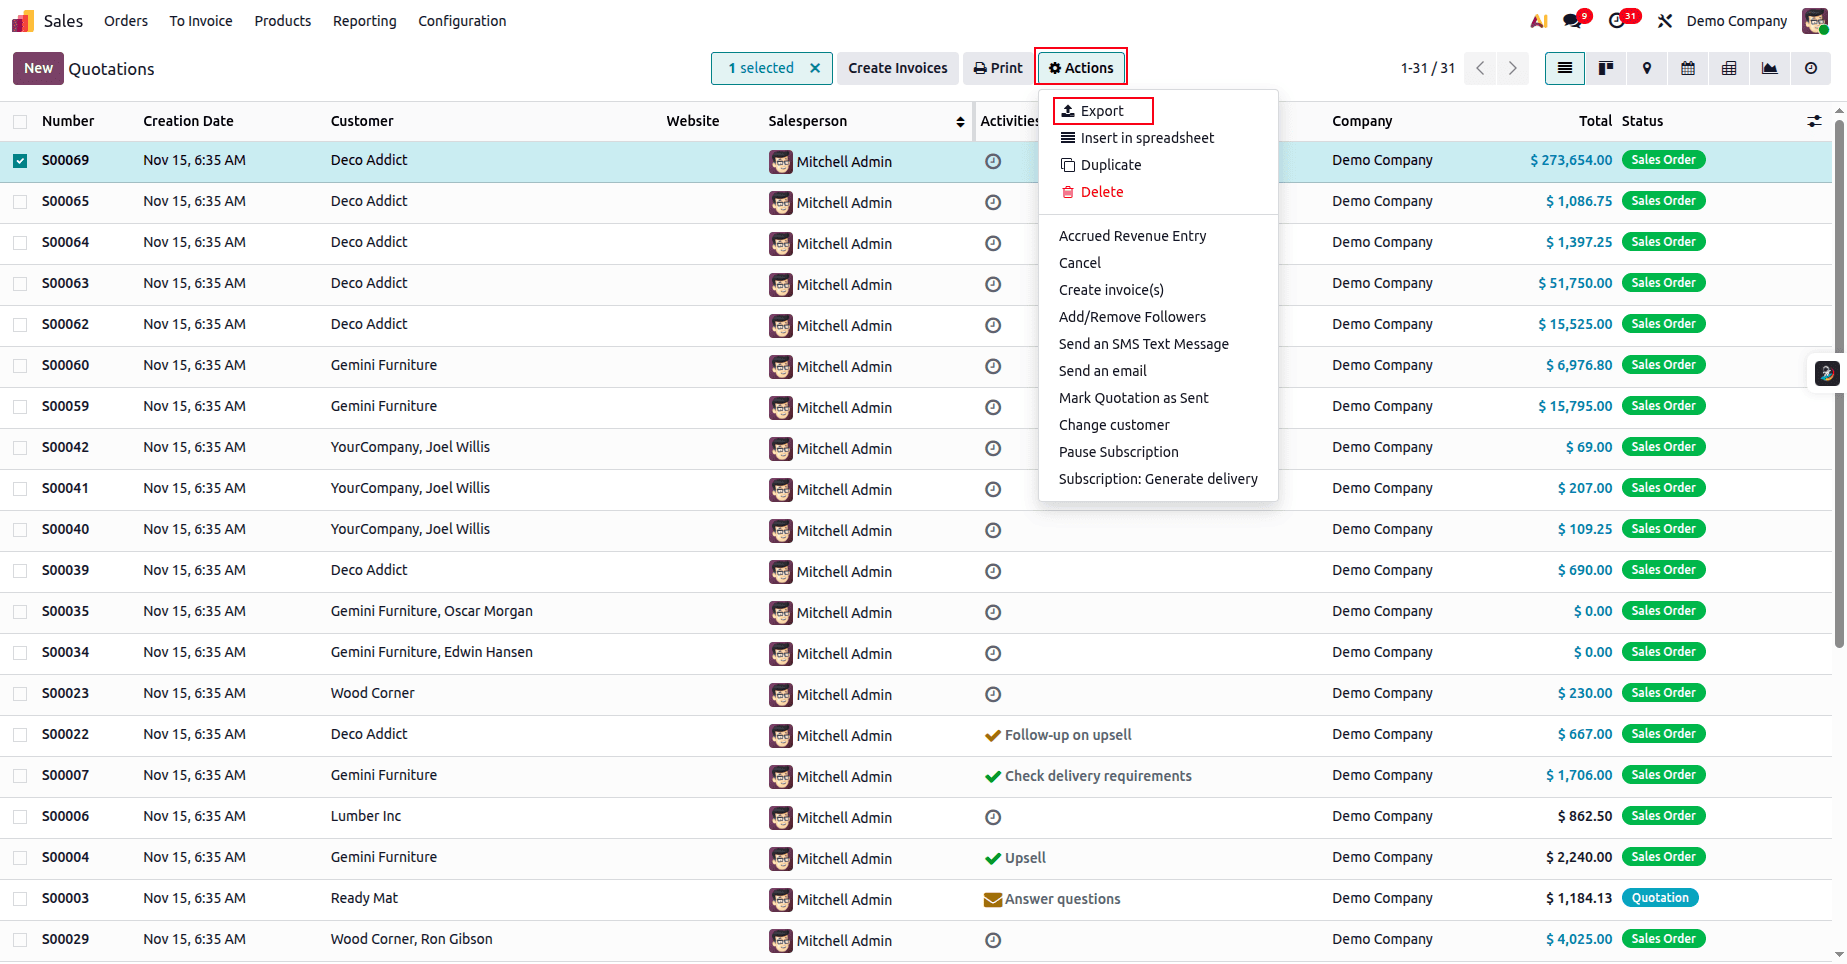Open the Actions dropdown menu
The height and width of the screenshot is (964, 1847).
(1080, 67)
